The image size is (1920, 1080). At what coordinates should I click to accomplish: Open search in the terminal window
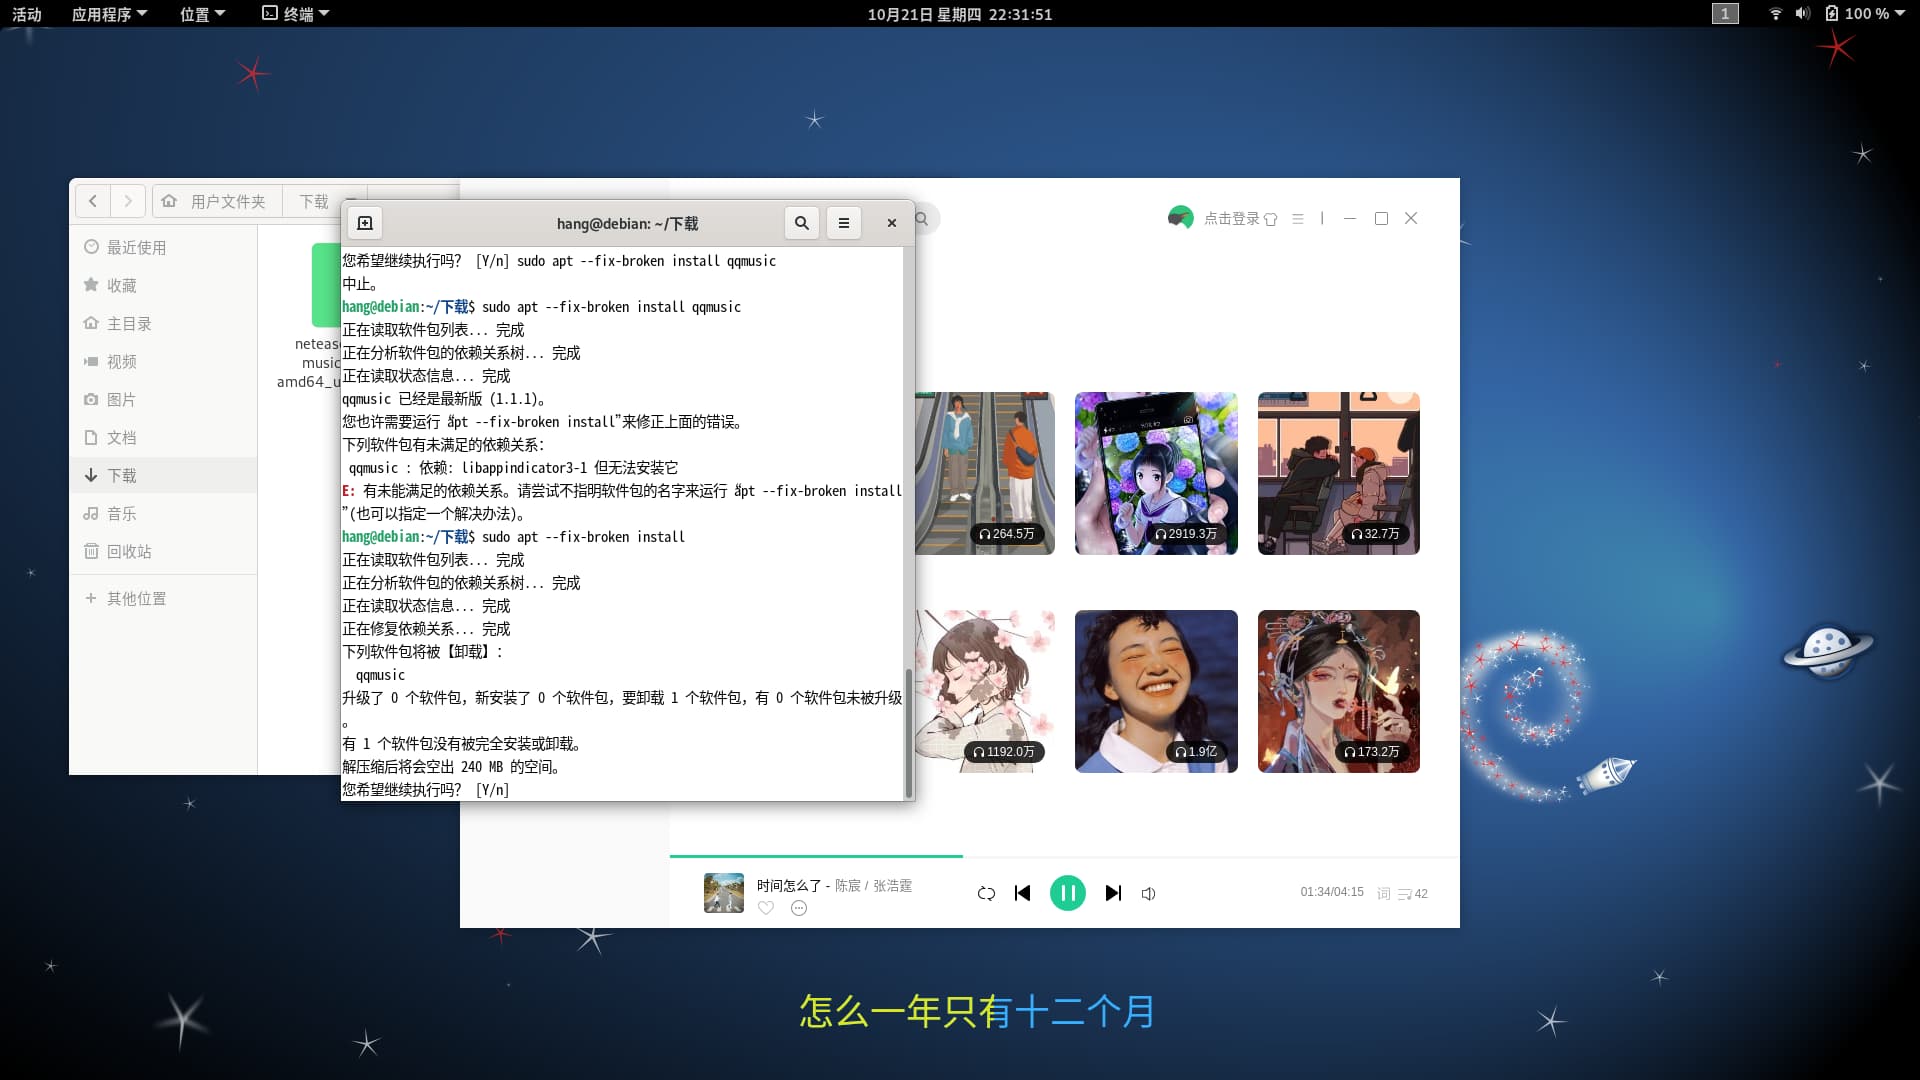click(801, 223)
